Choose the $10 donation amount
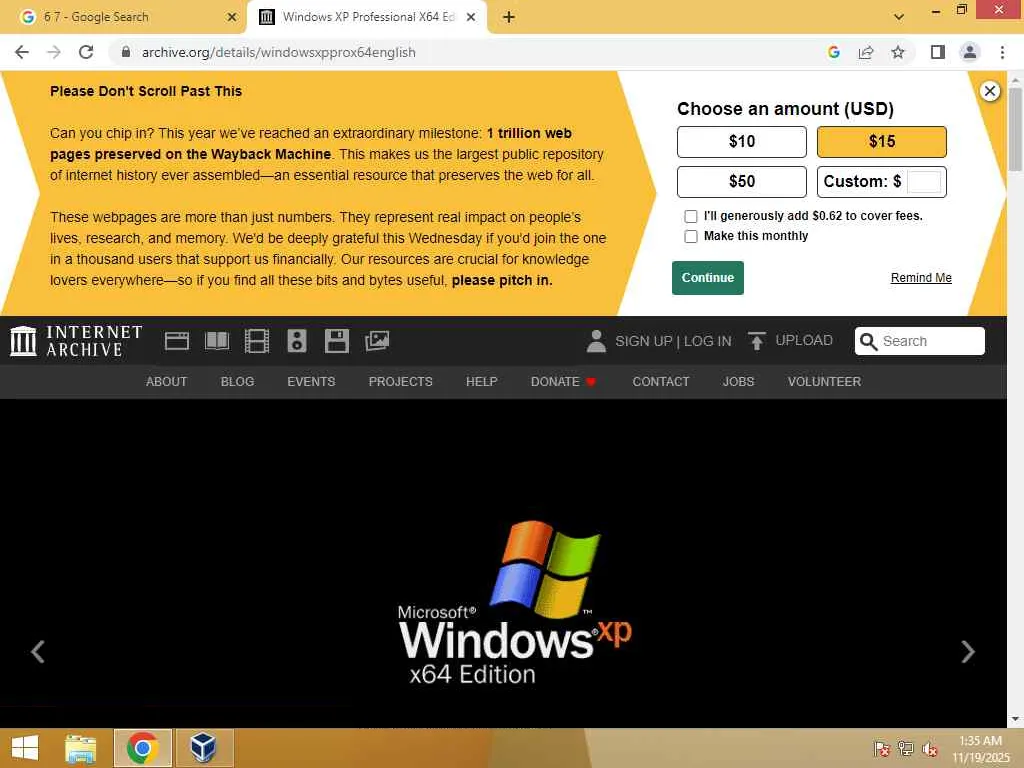The width and height of the screenshot is (1024, 768). click(742, 142)
